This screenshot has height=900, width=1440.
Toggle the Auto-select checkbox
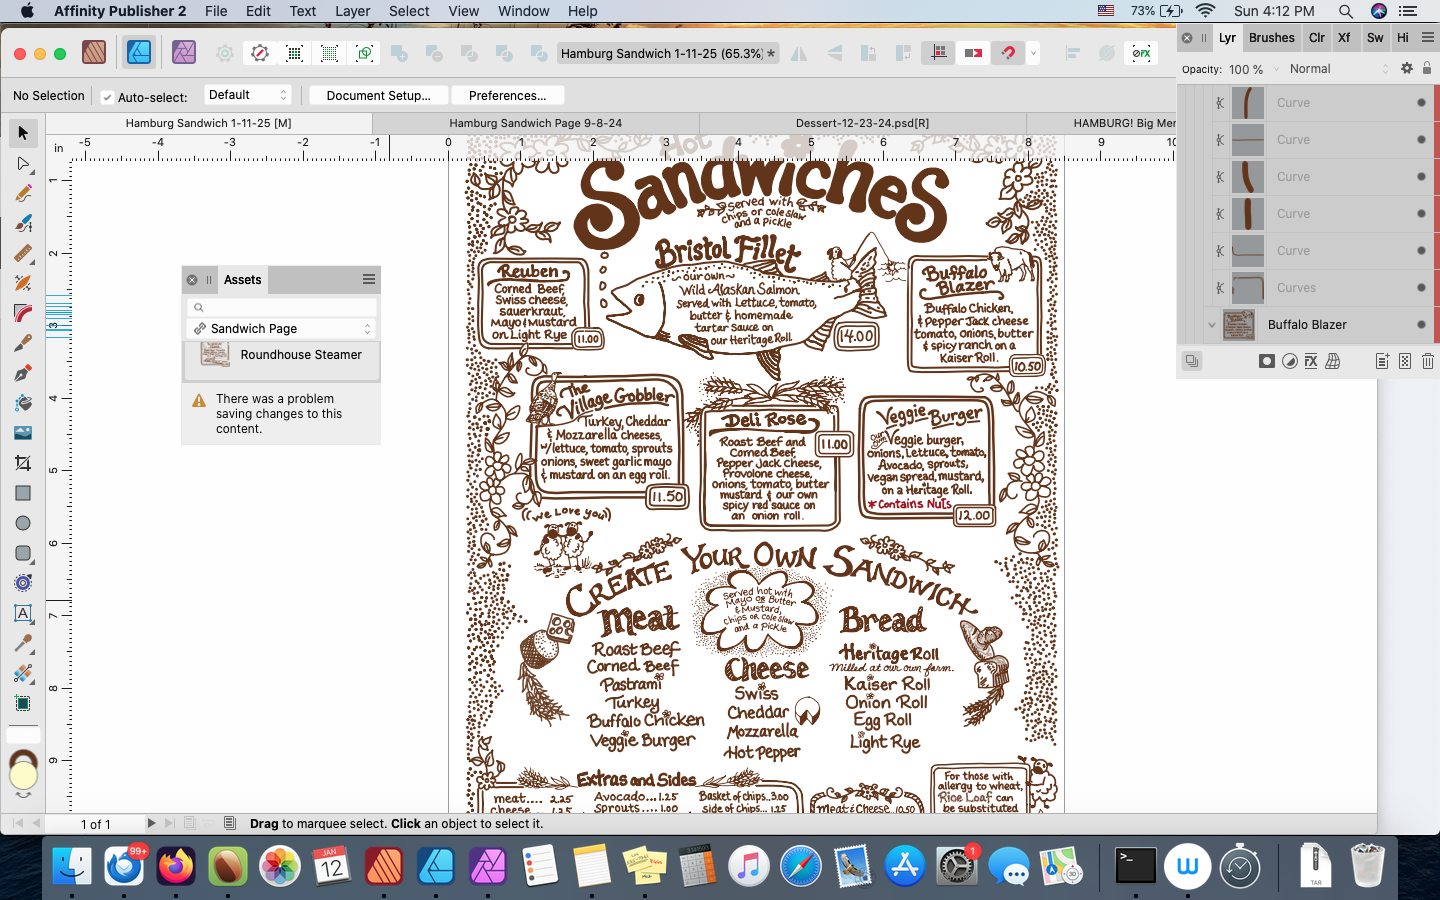click(107, 97)
